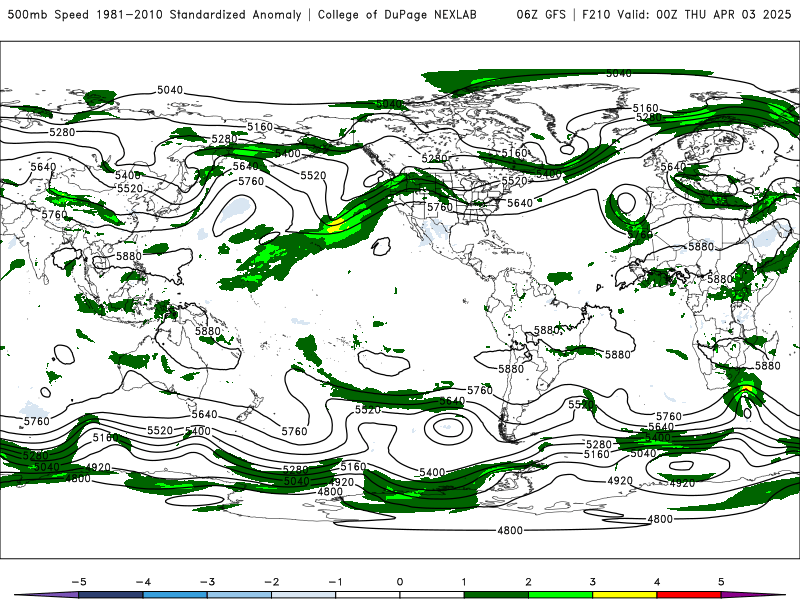The image size is (800, 600).
Task: Select the pale blue colorbar segment between -2 and -1
Action: coord(304,595)
